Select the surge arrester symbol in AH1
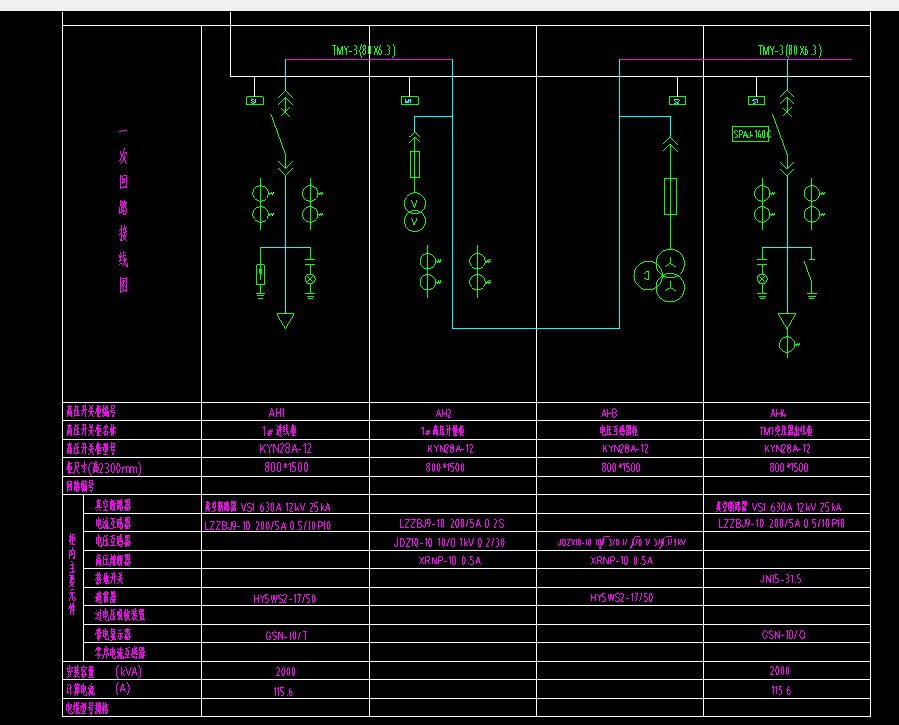This screenshot has height=725, width=899. tap(260, 275)
